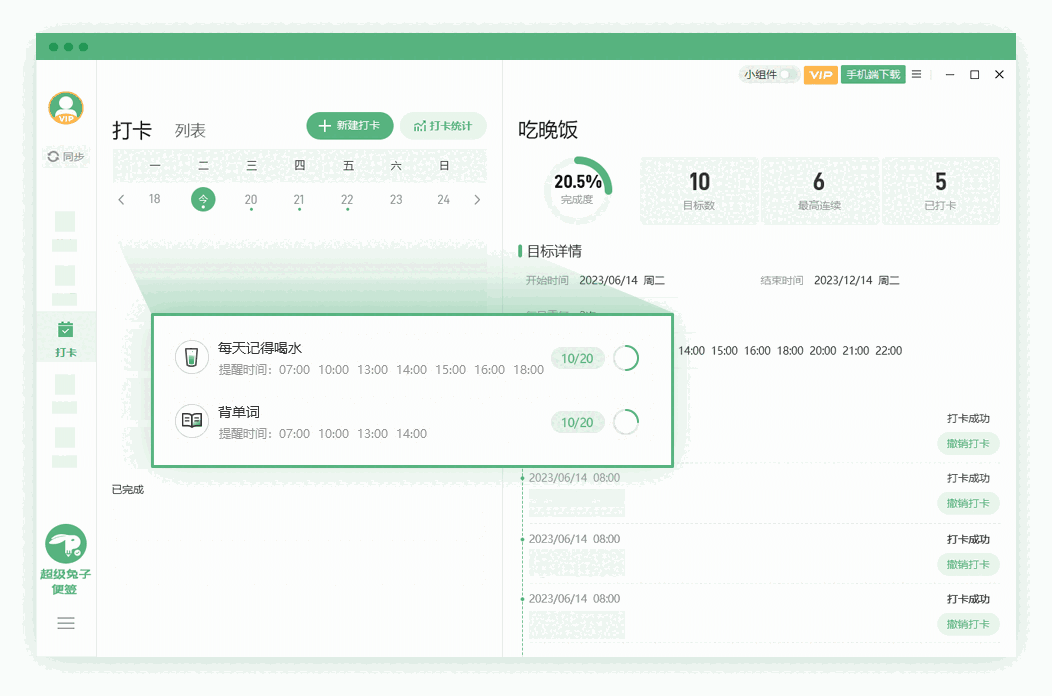Image resolution: width=1052 pixels, height=696 pixels.
Task: Click the last 撤销打卡 button at the bottom
Action: coord(968,624)
